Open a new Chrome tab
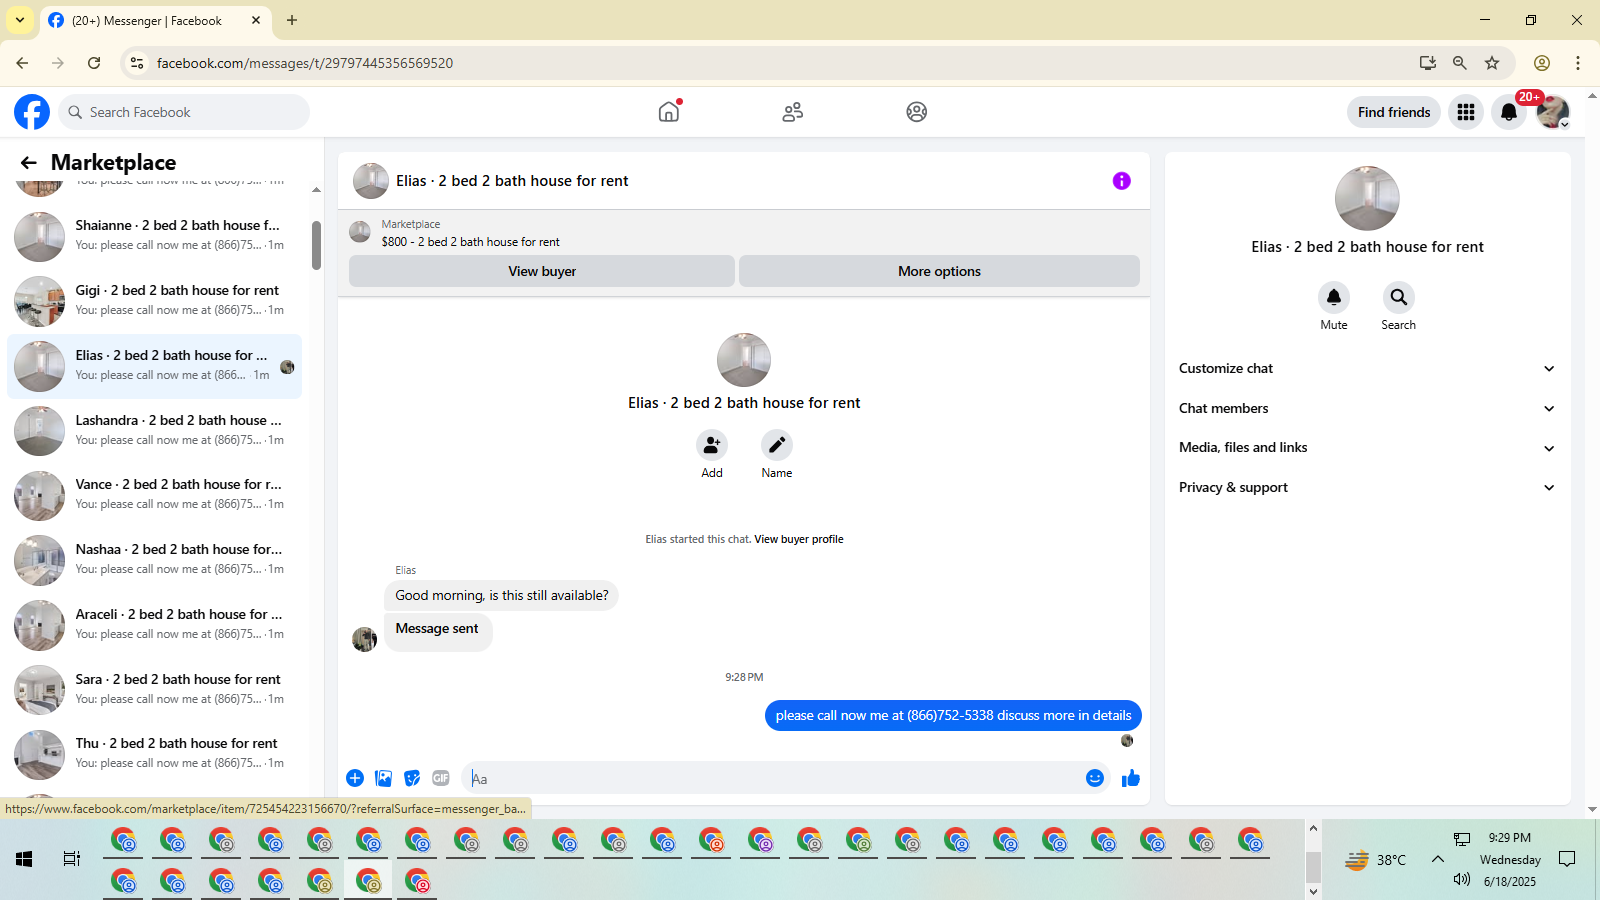 (x=292, y=20)
